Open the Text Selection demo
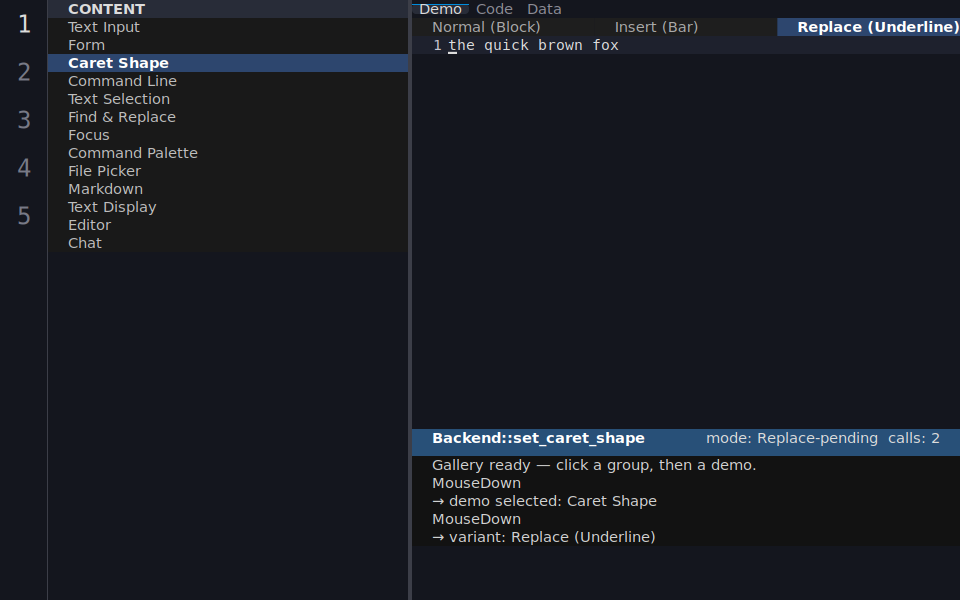 (x=228, y=99)
